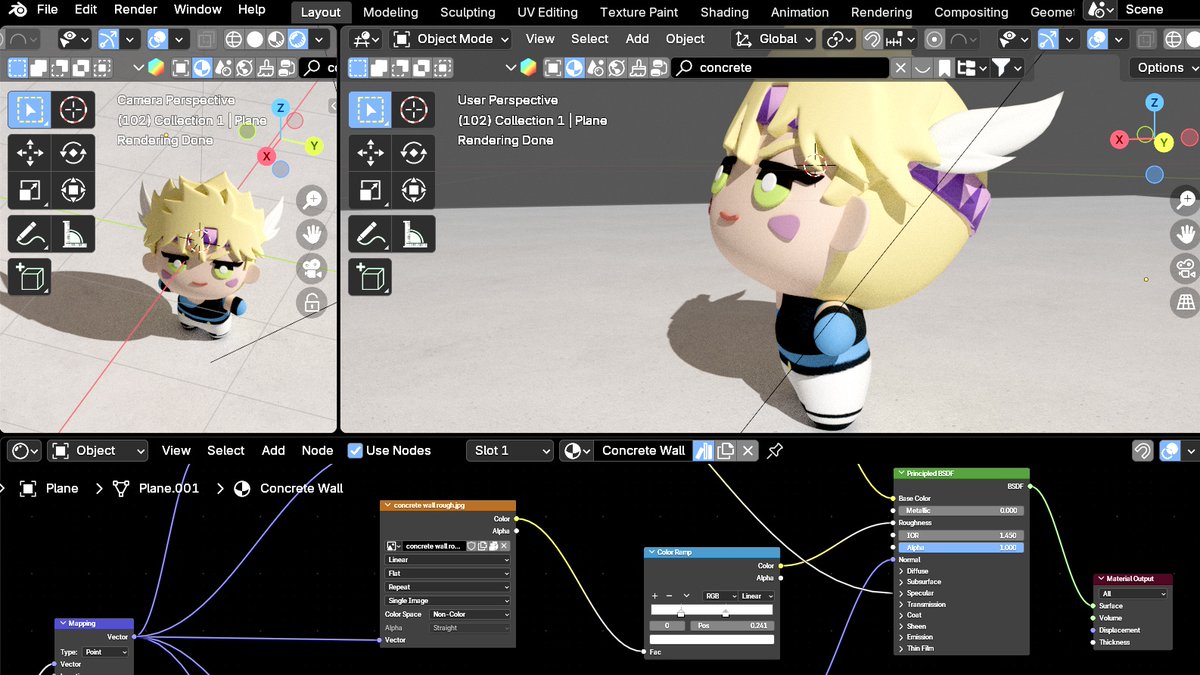Open Color Ramp RGB color mode dropdown
The image size is (1200, 675).
click(719, 596)
